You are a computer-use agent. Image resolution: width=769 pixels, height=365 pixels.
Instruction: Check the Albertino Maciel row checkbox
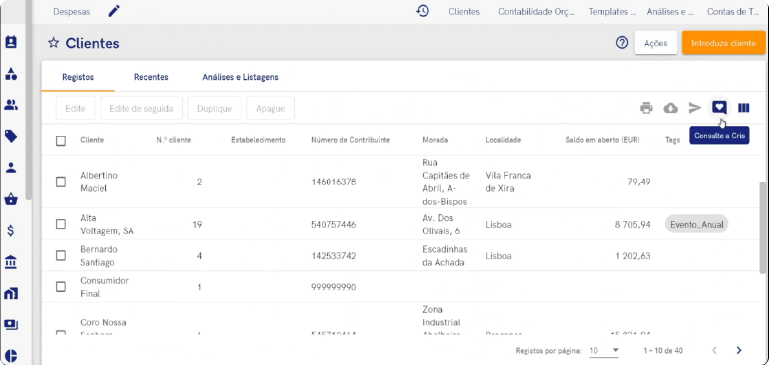pyautogui.click(x=61, y=182)
